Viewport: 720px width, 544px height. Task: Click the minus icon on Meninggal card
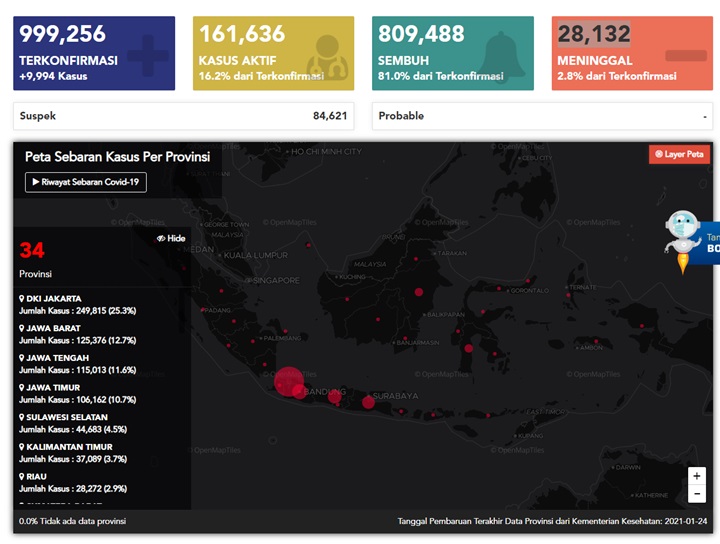(x=686, y=56)
